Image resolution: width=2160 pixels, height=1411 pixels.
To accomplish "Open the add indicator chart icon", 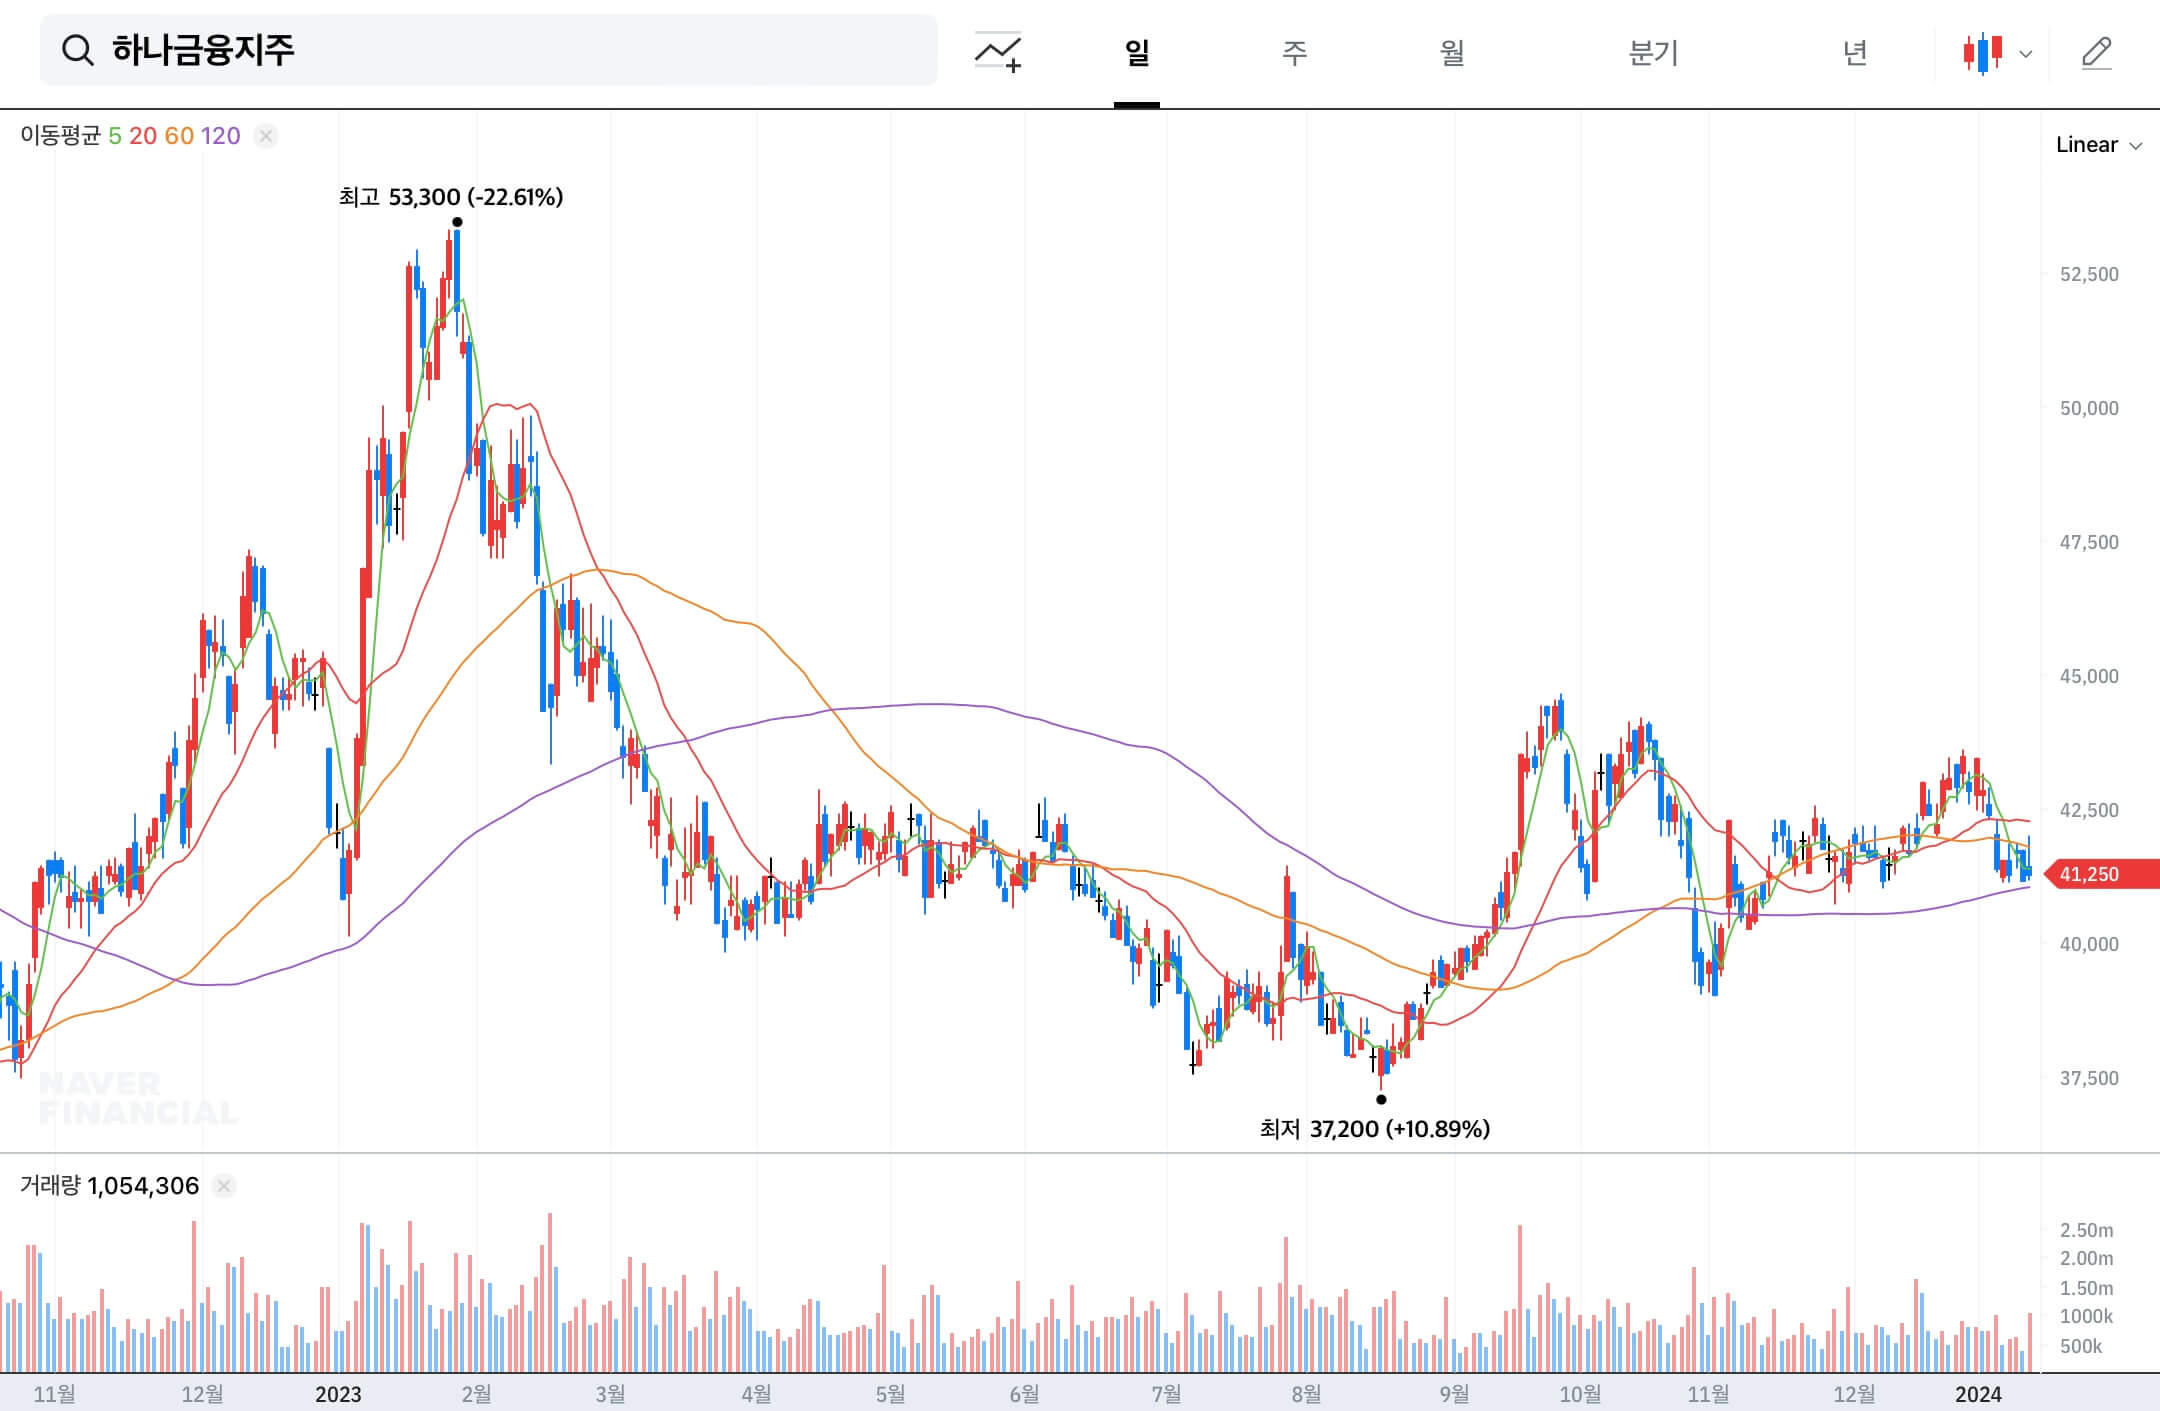I will tap(998, 52).
